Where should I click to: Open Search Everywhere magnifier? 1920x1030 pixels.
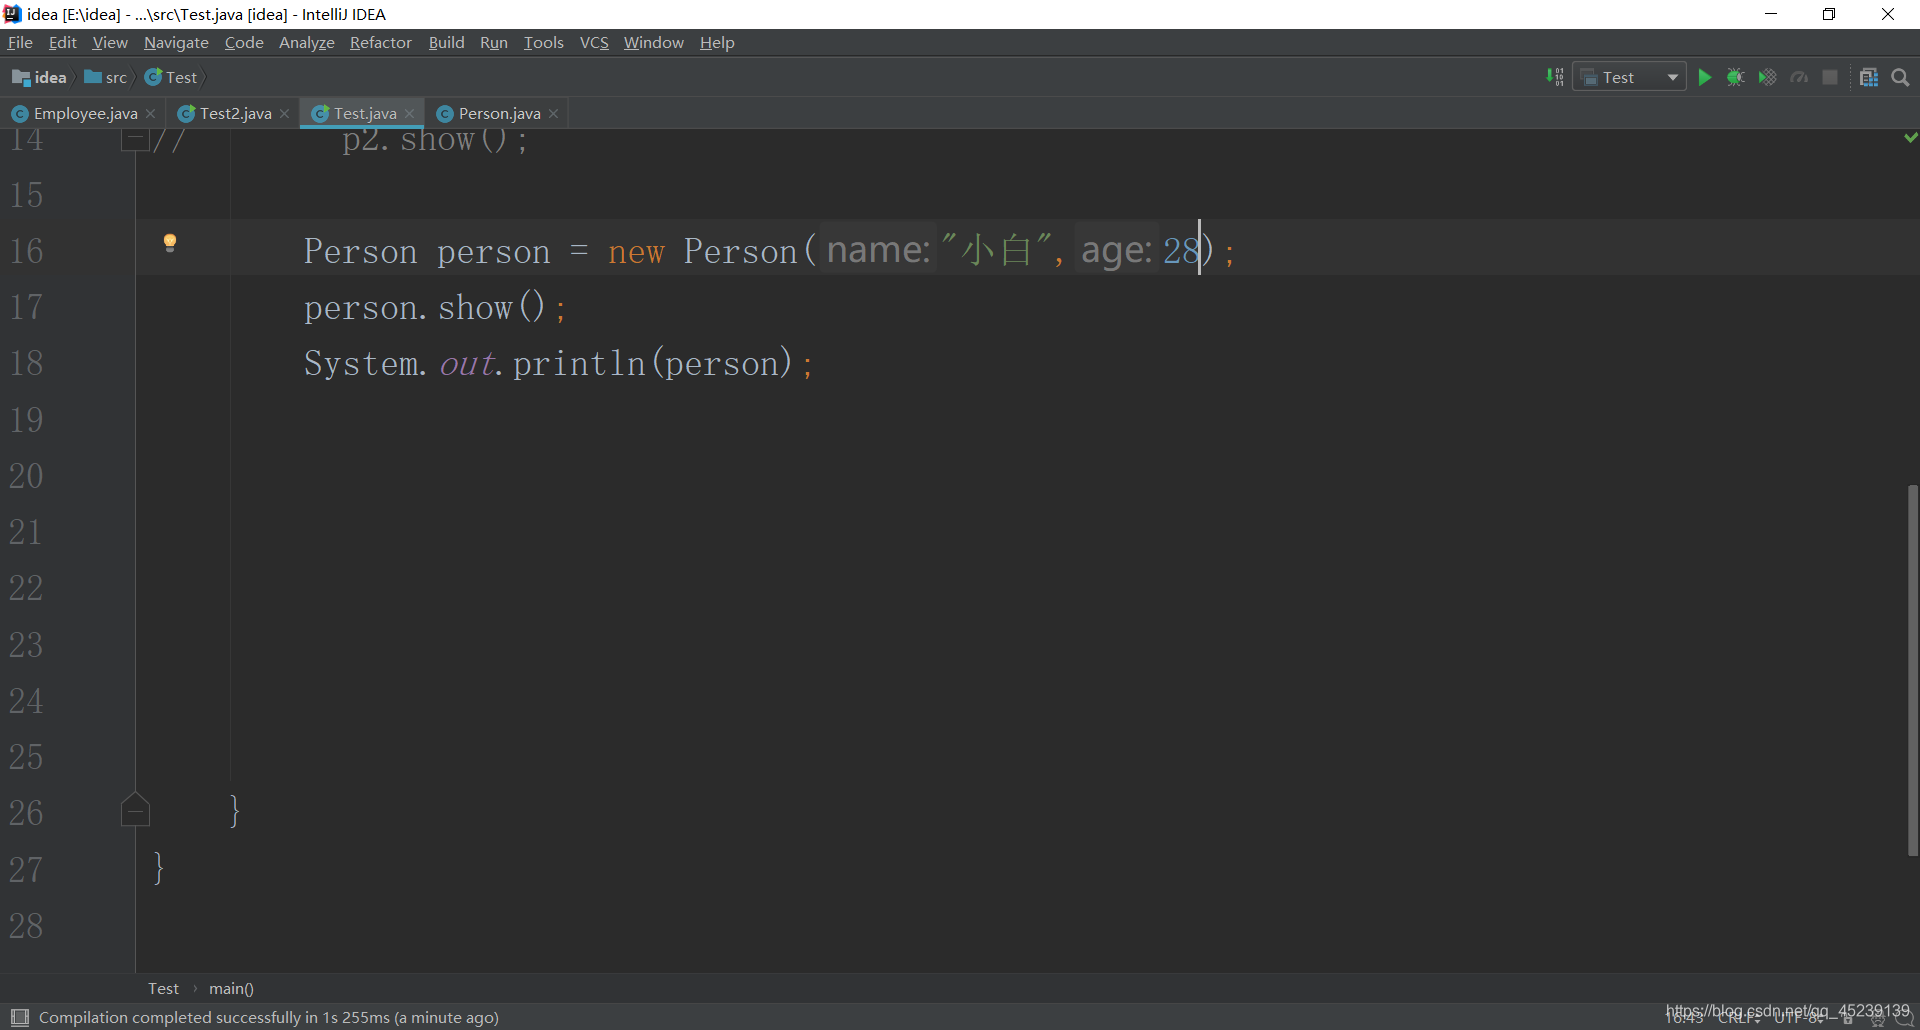pos(1900,77)
